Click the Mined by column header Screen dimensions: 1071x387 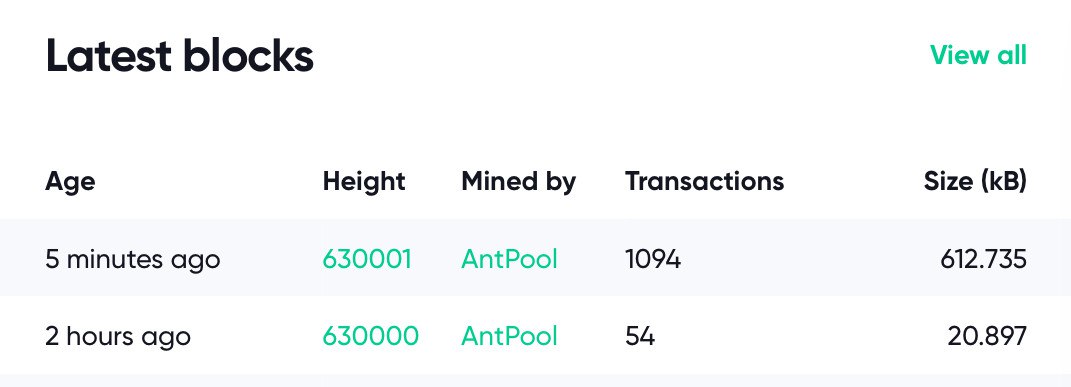518,182
